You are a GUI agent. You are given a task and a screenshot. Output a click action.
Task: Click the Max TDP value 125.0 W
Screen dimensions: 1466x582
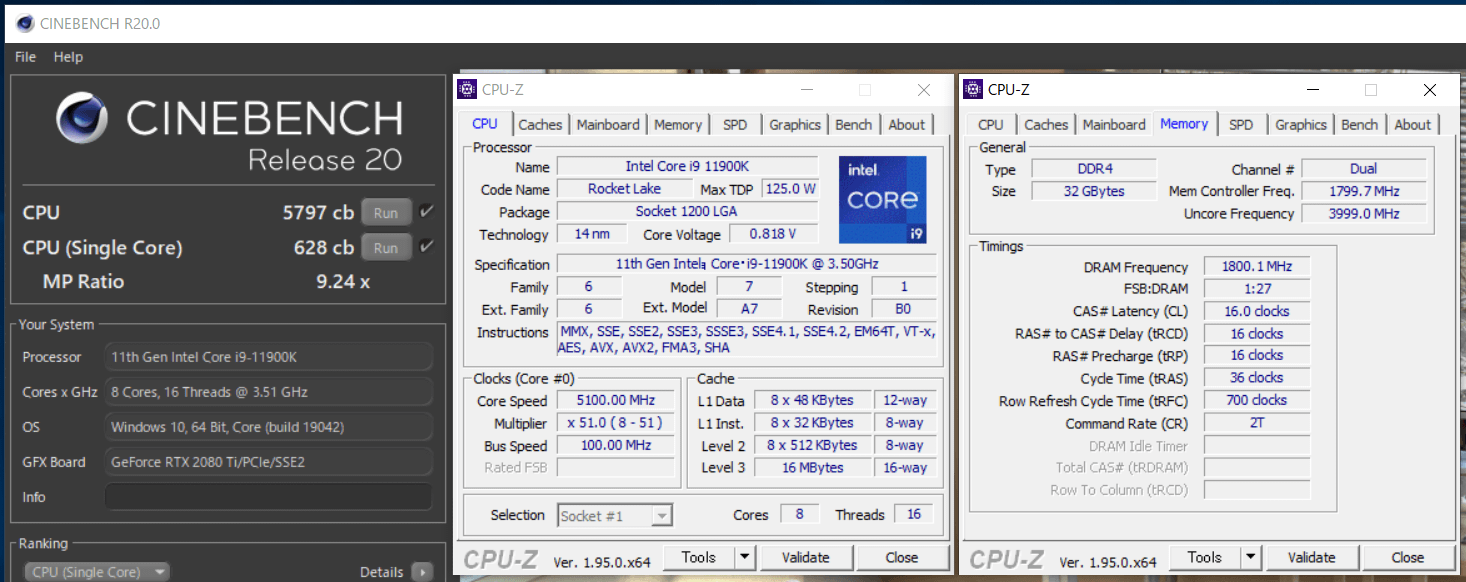pos(790,189)
